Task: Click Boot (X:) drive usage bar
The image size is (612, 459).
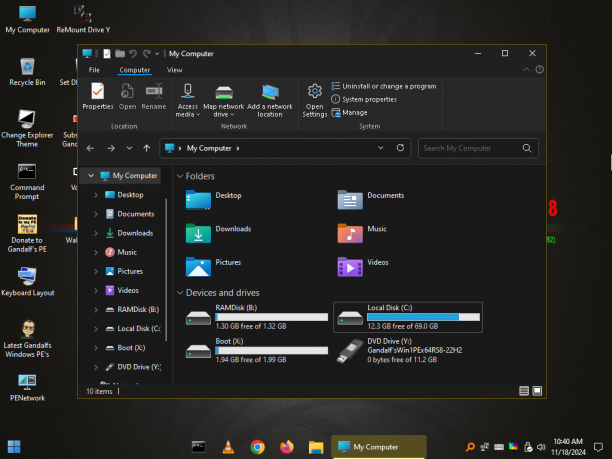Action: 272,350
